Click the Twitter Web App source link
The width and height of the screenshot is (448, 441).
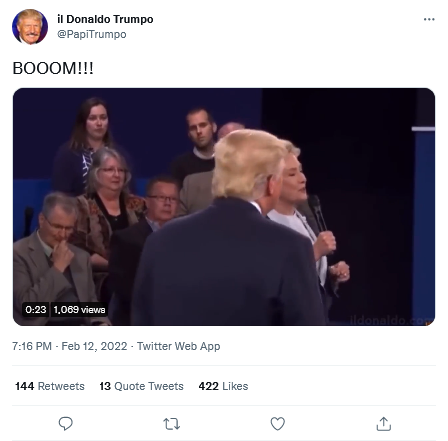(178, 346)
